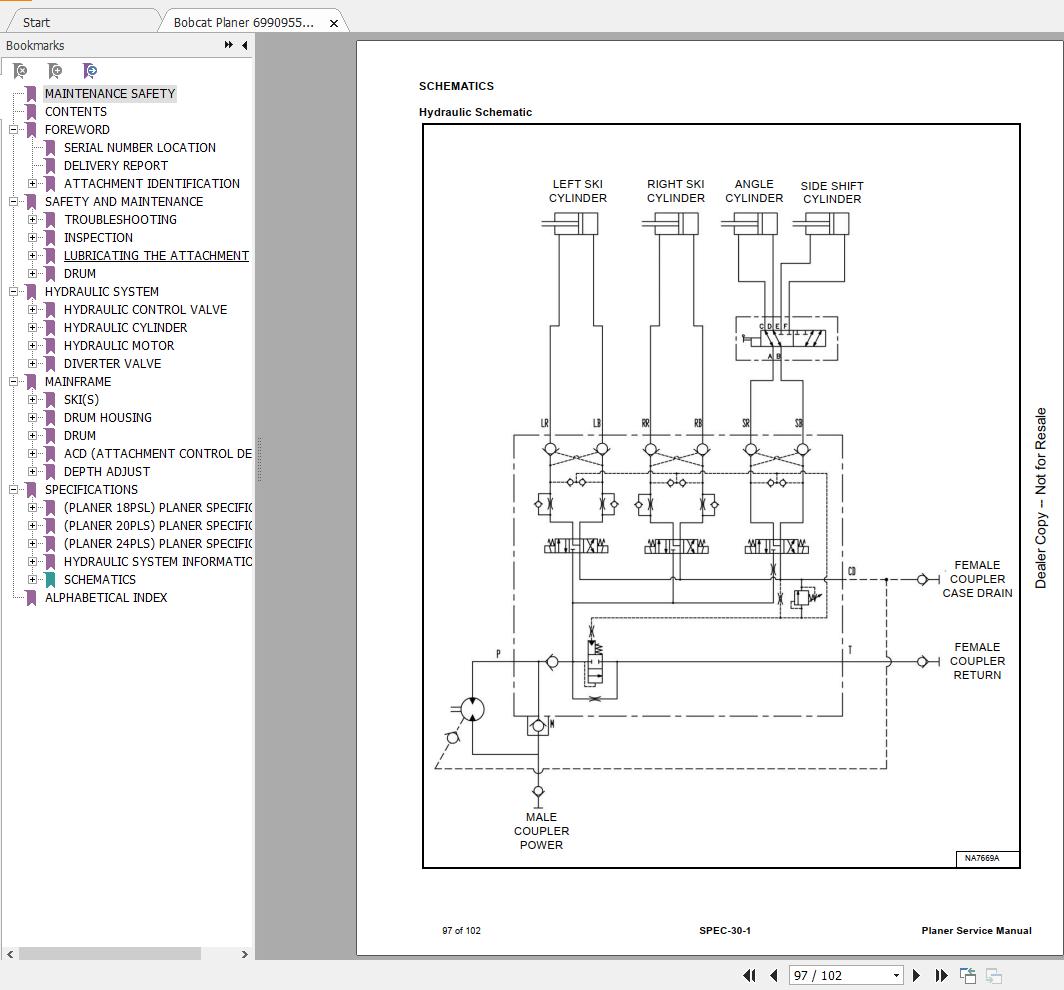Screen dimensions: 1064x990
Task: Open the LUBRICATING THE ATTACHMENT bookmark
Action: pyautogui.click(x=156, y=256)
